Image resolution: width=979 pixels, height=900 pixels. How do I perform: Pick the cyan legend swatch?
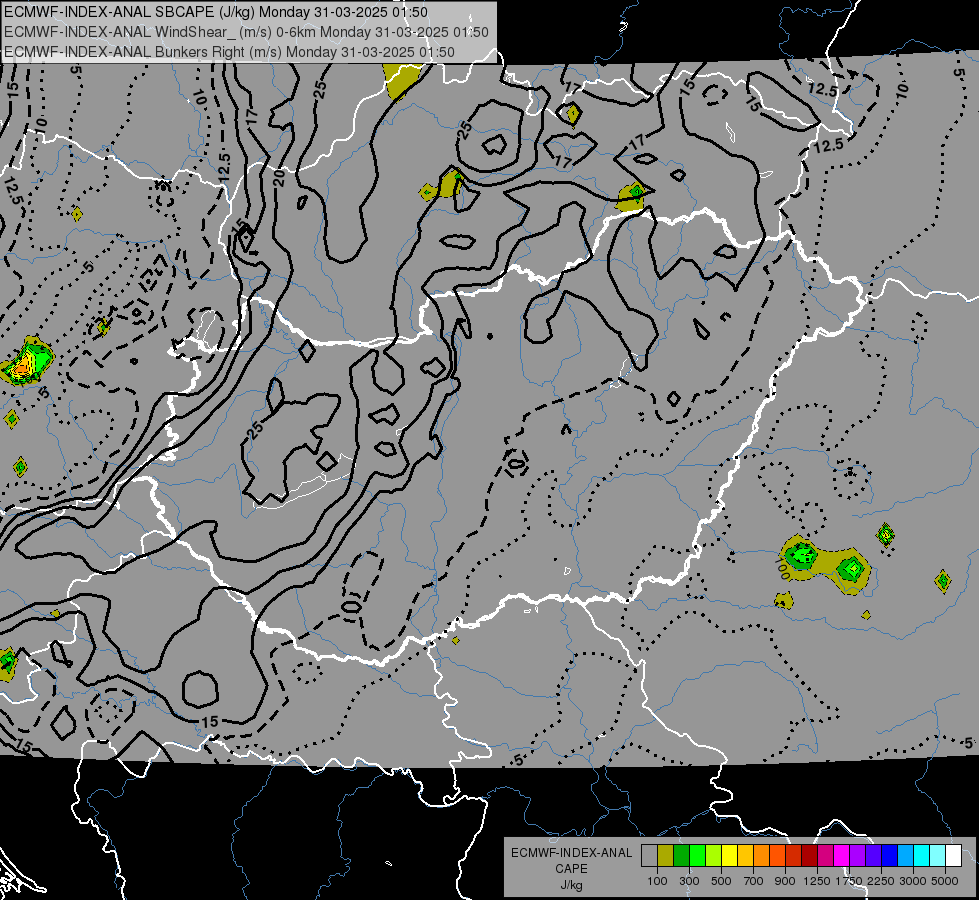click(x=922, y=855)
